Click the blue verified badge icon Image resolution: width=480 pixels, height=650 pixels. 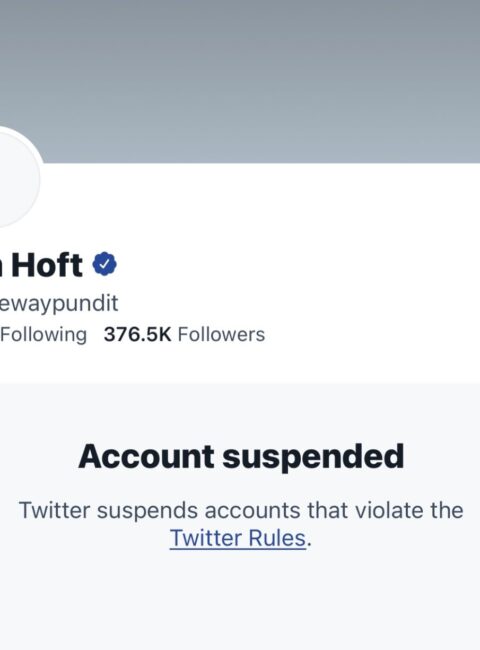[x=104, y=264]
